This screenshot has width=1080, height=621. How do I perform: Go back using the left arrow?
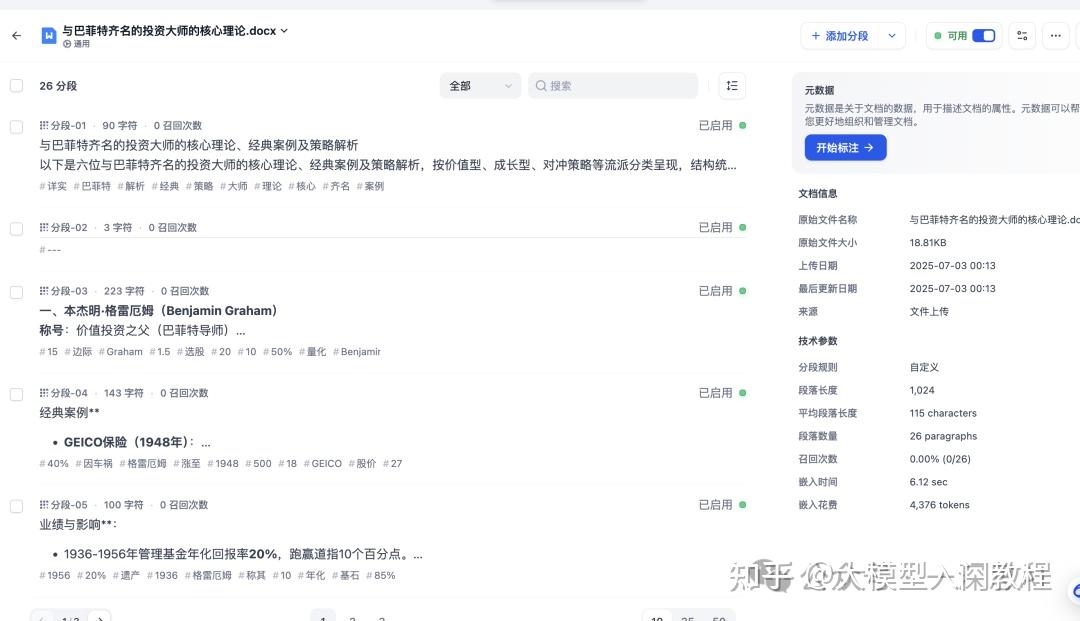17,36
